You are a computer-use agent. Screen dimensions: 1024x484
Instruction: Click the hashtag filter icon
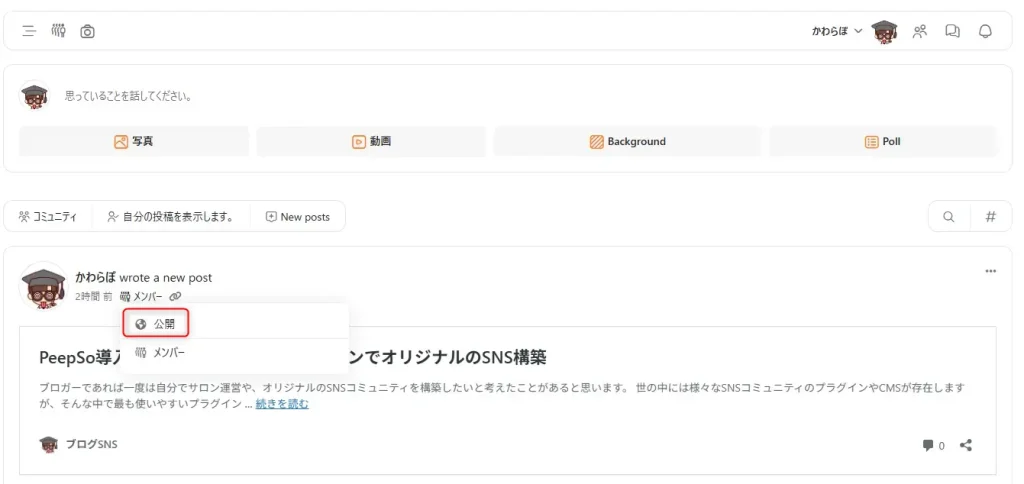pyautogui.click(x=991, y=217)
